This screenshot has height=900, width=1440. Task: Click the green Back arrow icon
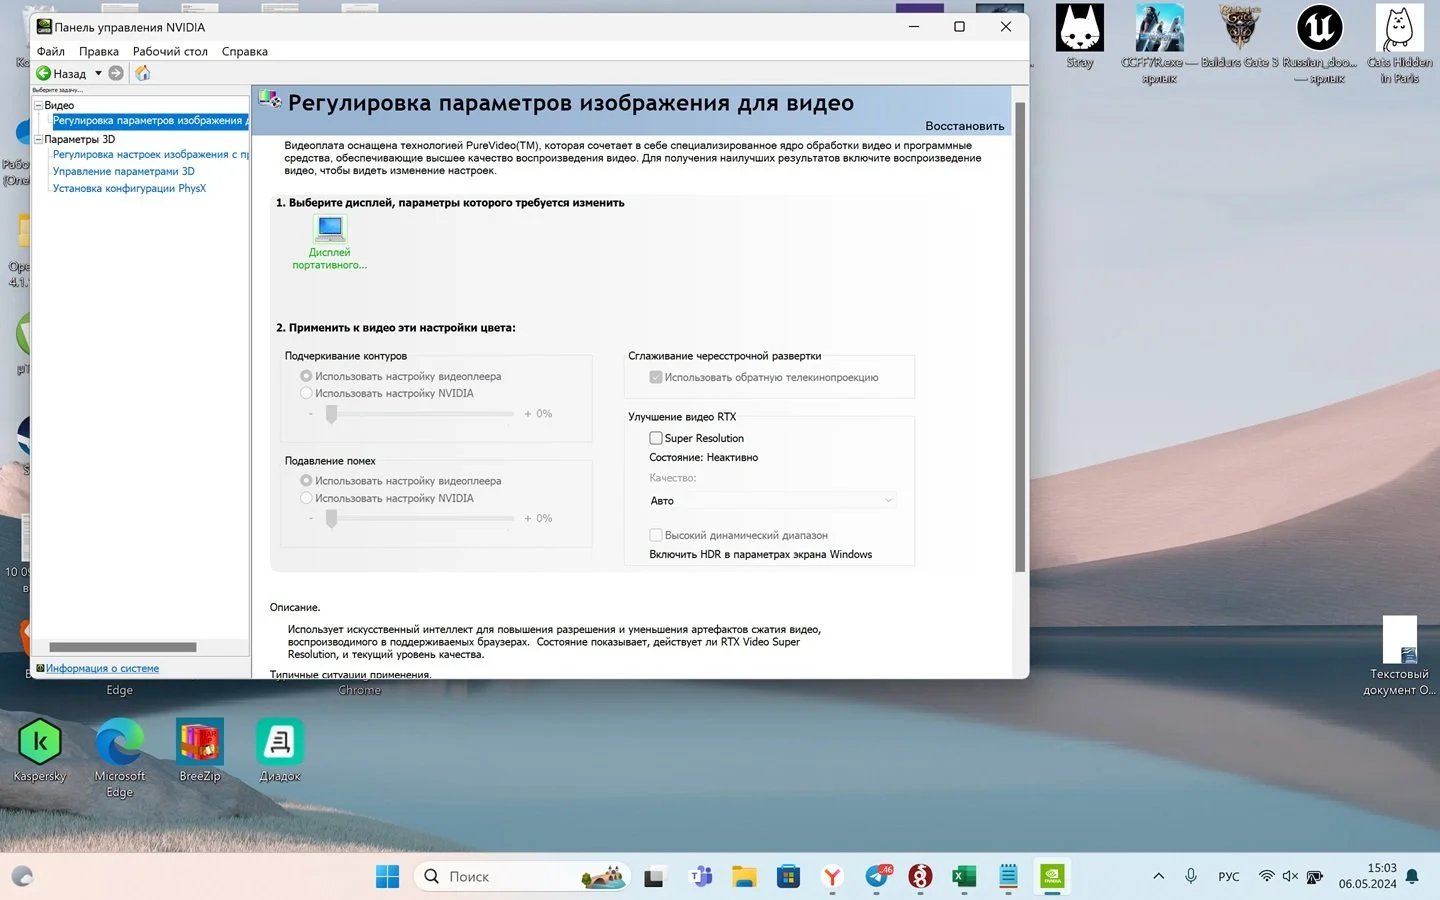pyautogui.click(x=43, y=73)
